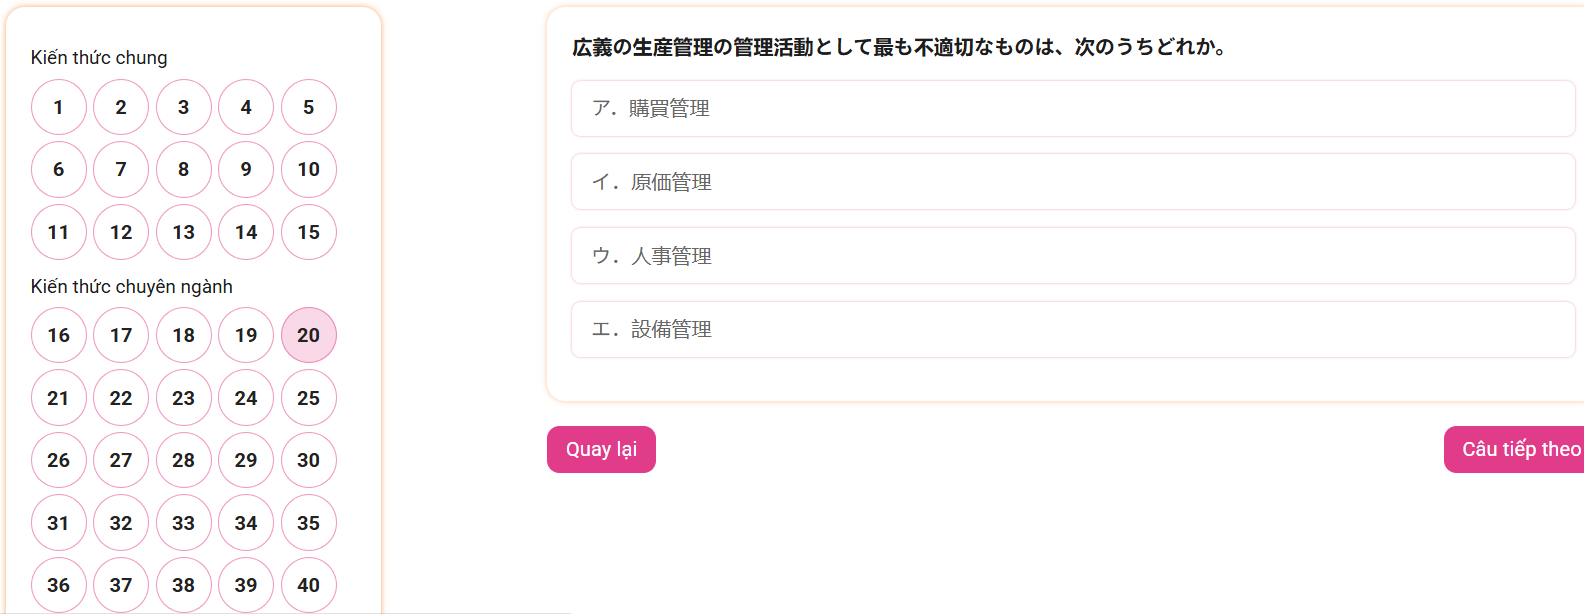Open question 16
Viewport: 1584px width, 614px height.
pyautogui.click(x=59, y=335)
